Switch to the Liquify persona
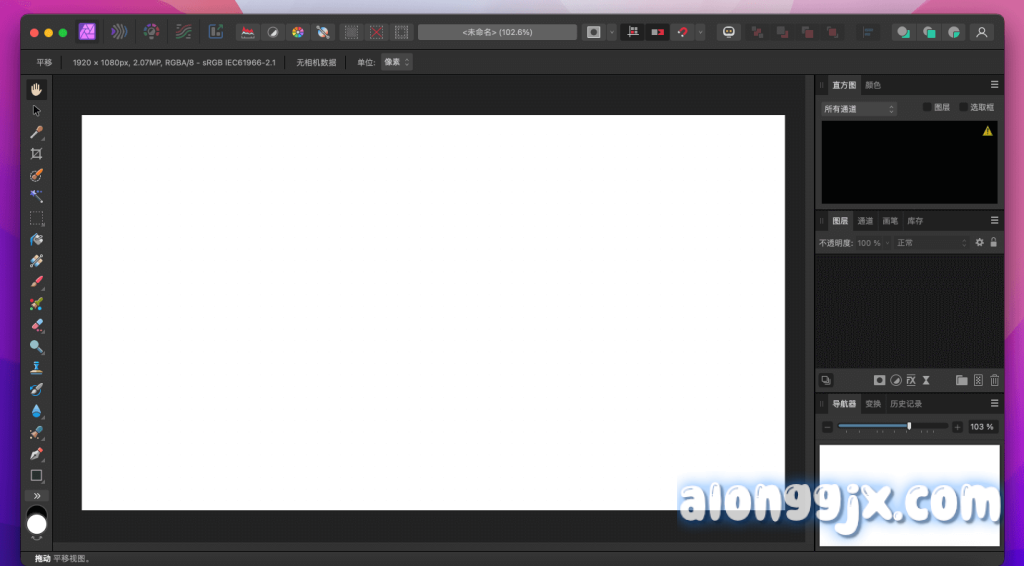 tap(119, 32)
